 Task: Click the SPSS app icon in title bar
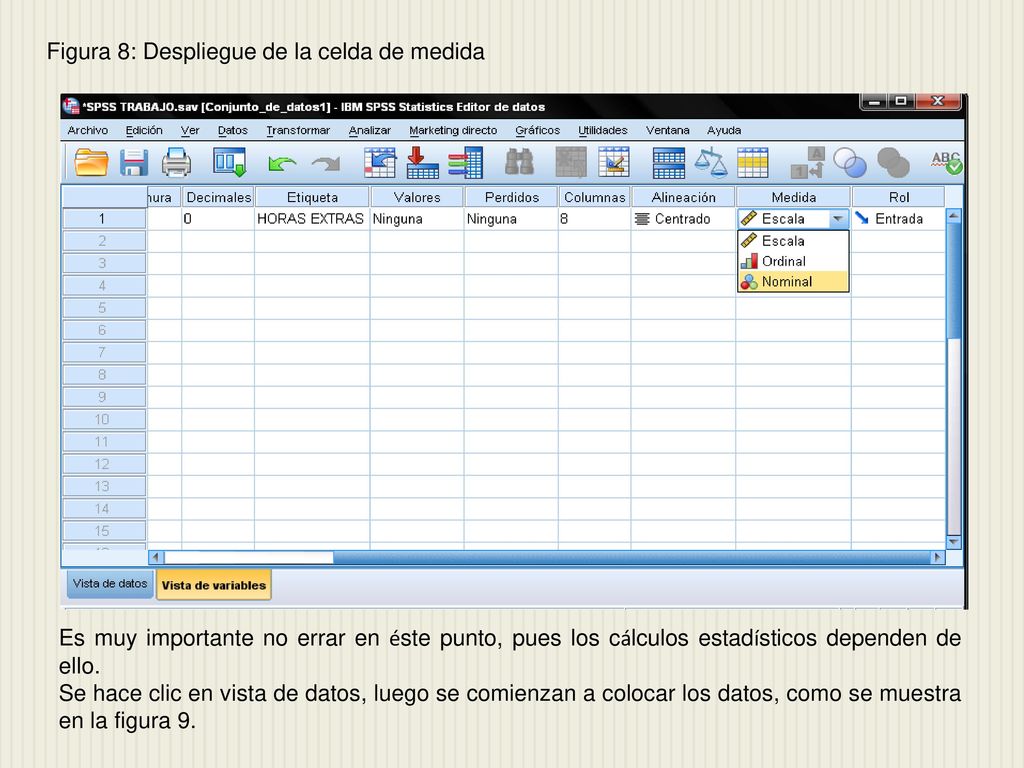(71, 106)
